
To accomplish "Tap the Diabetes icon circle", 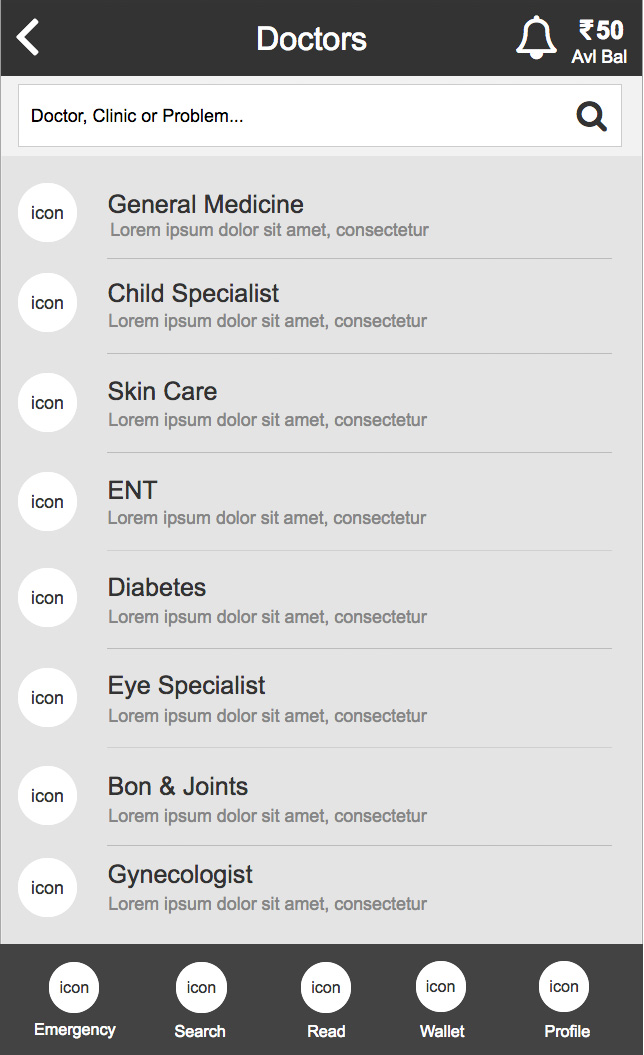I will pos(47,598).
